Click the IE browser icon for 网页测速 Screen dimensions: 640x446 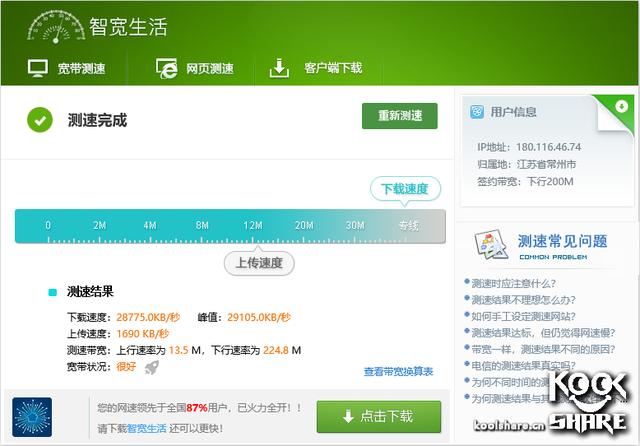167,68
